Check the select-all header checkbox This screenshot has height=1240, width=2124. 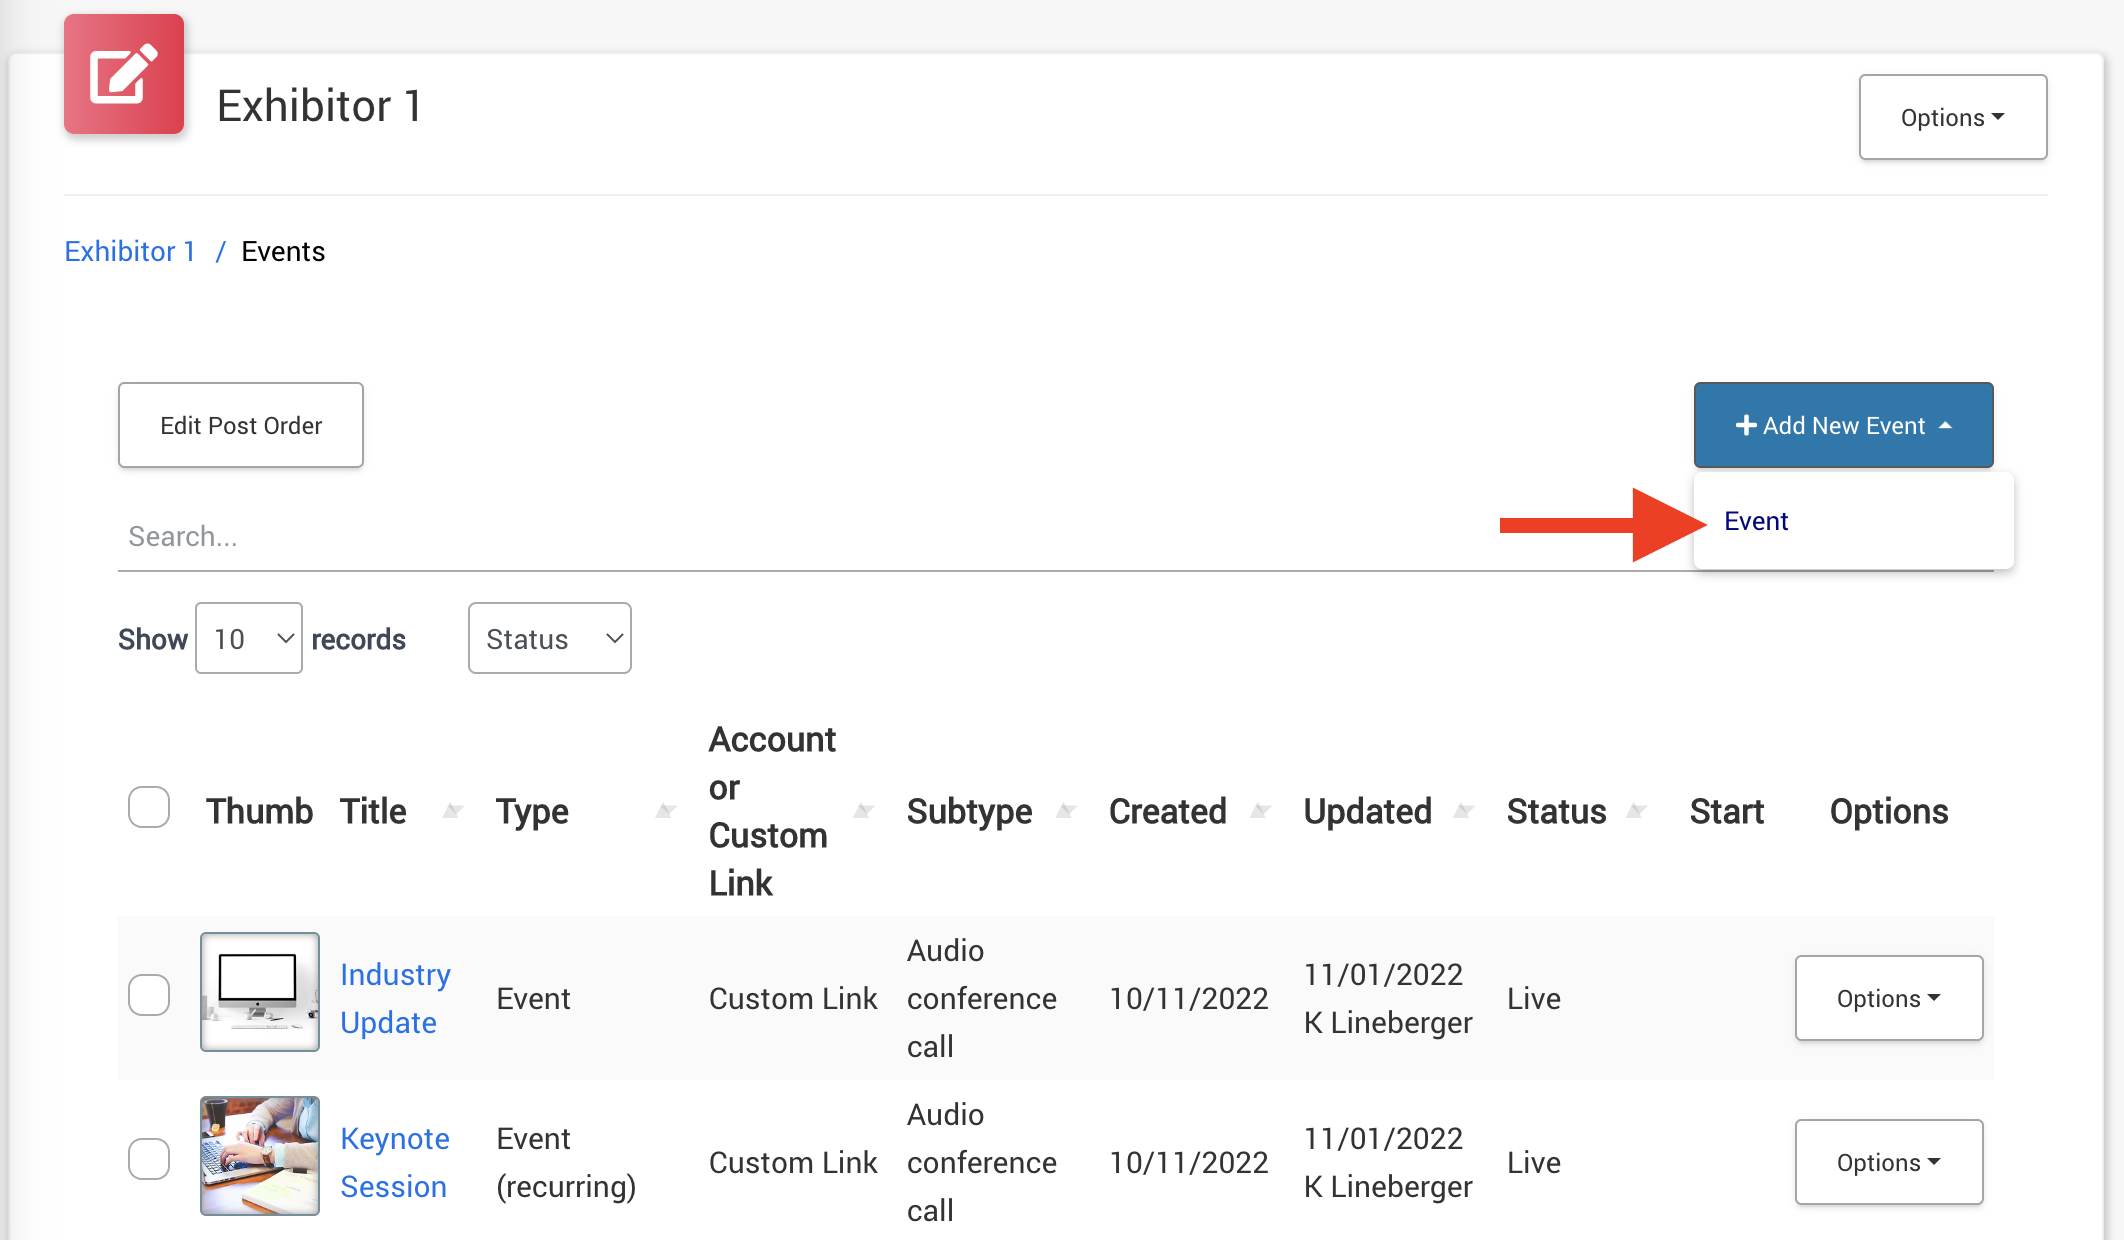click(149, 807)
